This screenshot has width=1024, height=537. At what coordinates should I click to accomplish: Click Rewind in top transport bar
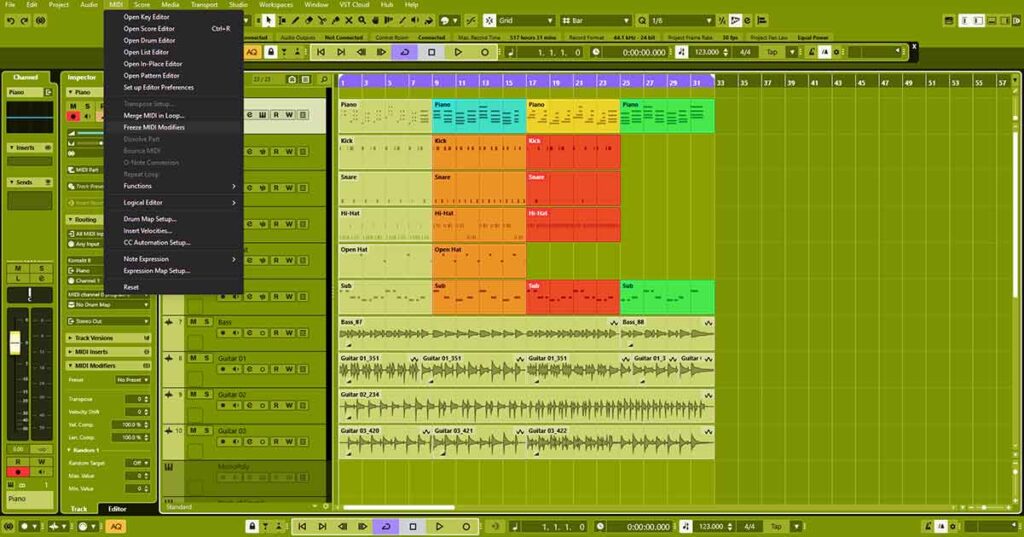(x=361, y=52)
